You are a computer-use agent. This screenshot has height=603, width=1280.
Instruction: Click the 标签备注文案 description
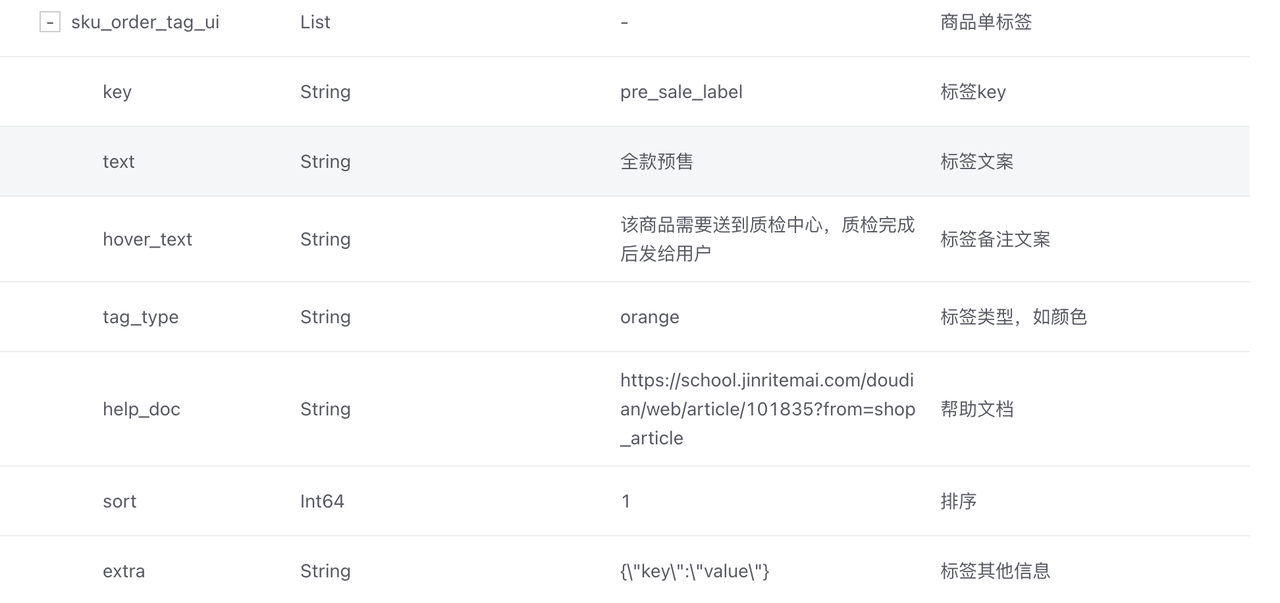[994, 239]
